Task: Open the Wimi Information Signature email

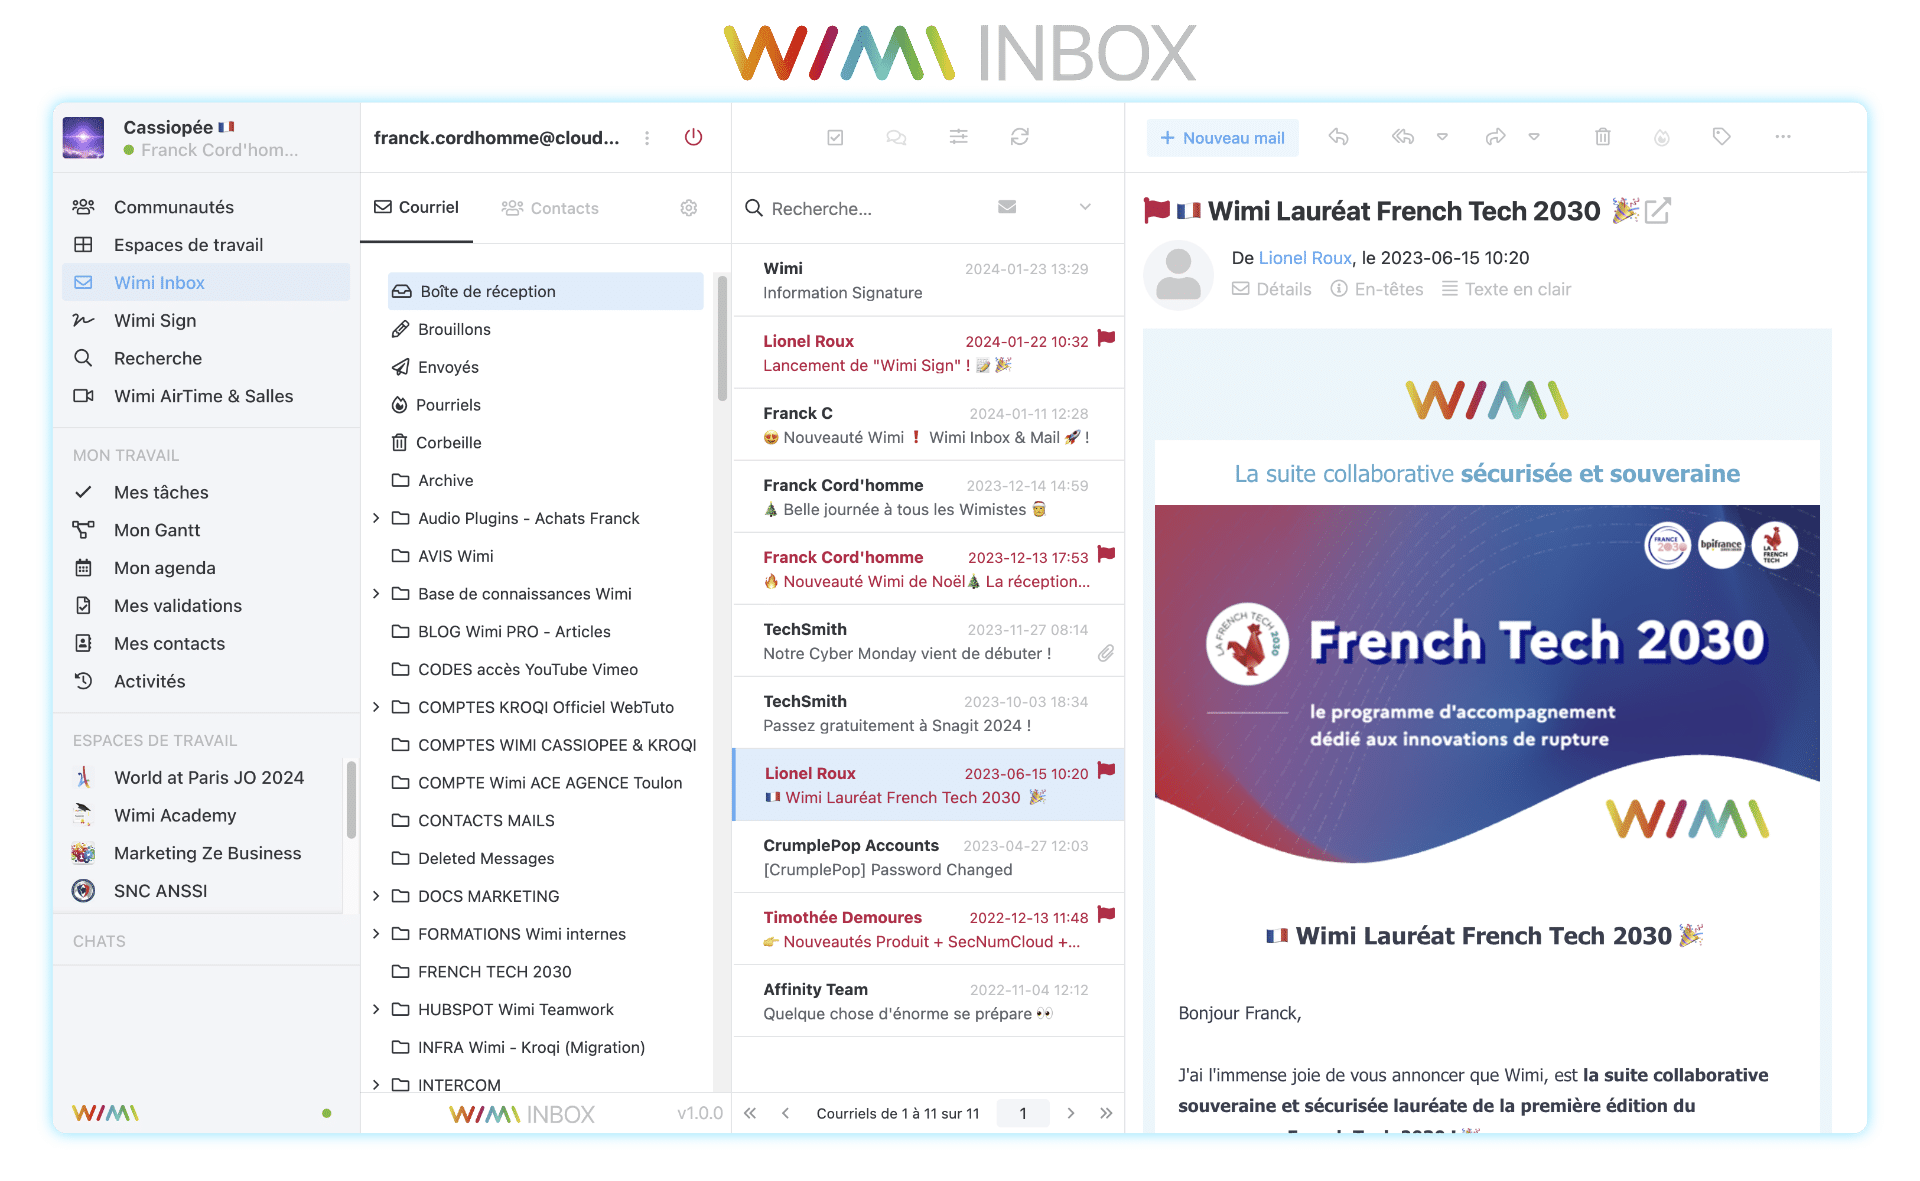Action: [x=928, y=280]
